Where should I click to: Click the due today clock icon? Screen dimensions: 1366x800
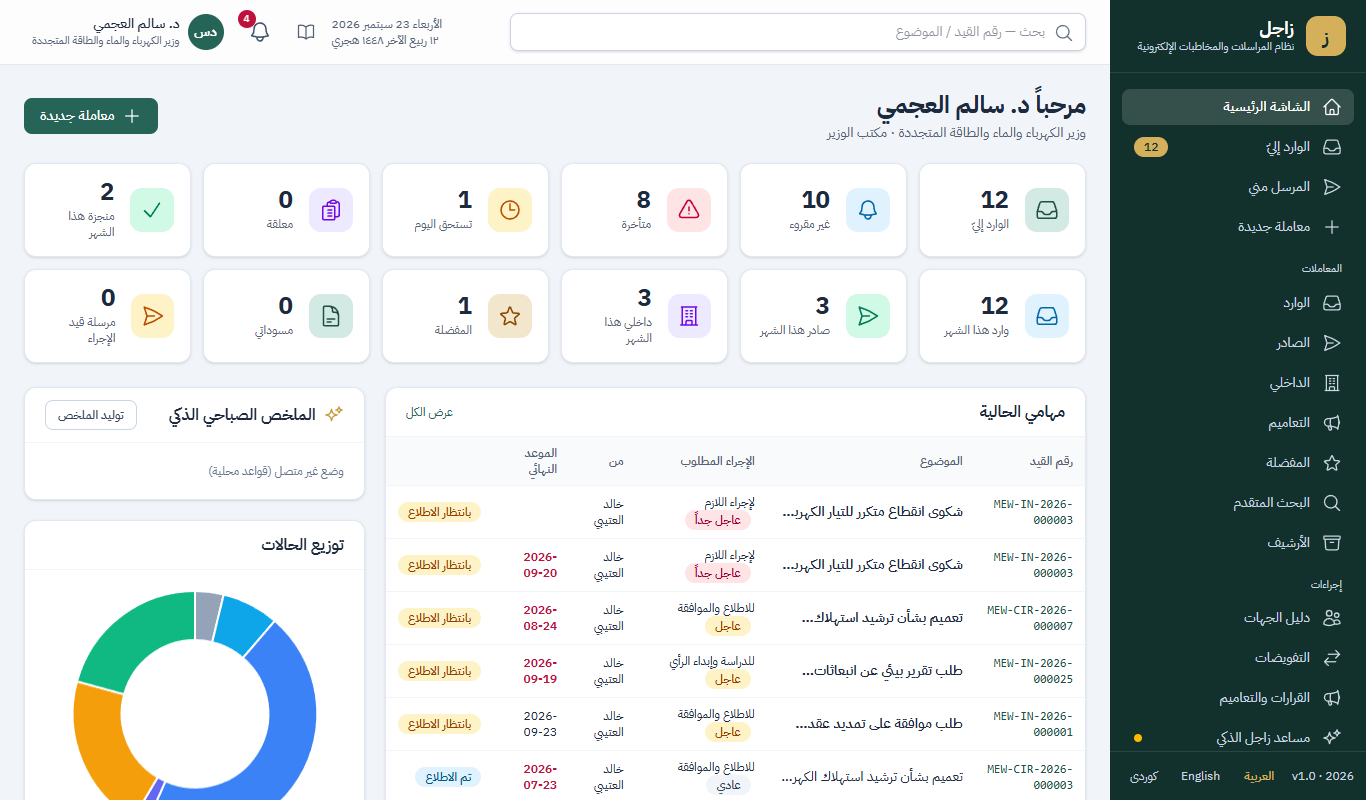click(510, 210)
